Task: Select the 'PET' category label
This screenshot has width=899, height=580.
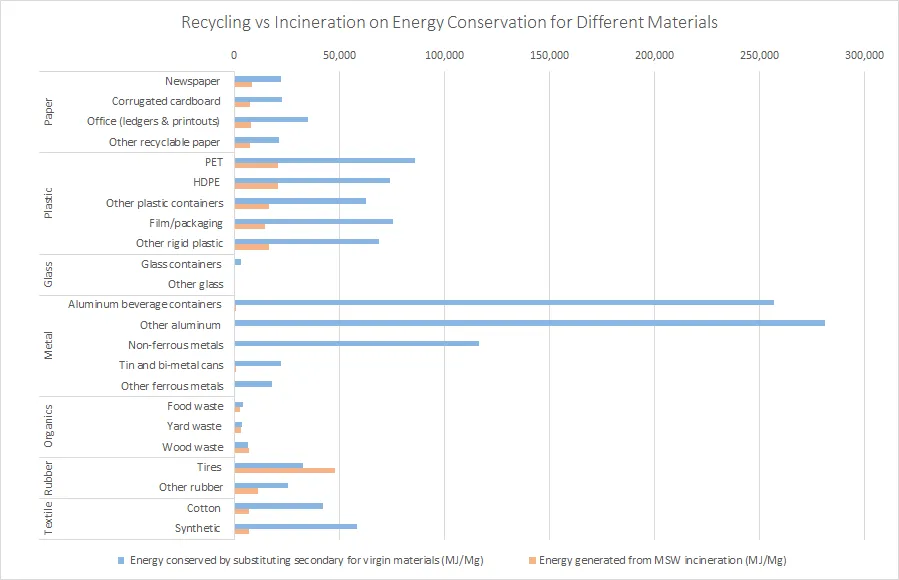Action: [x=214, y=162]
